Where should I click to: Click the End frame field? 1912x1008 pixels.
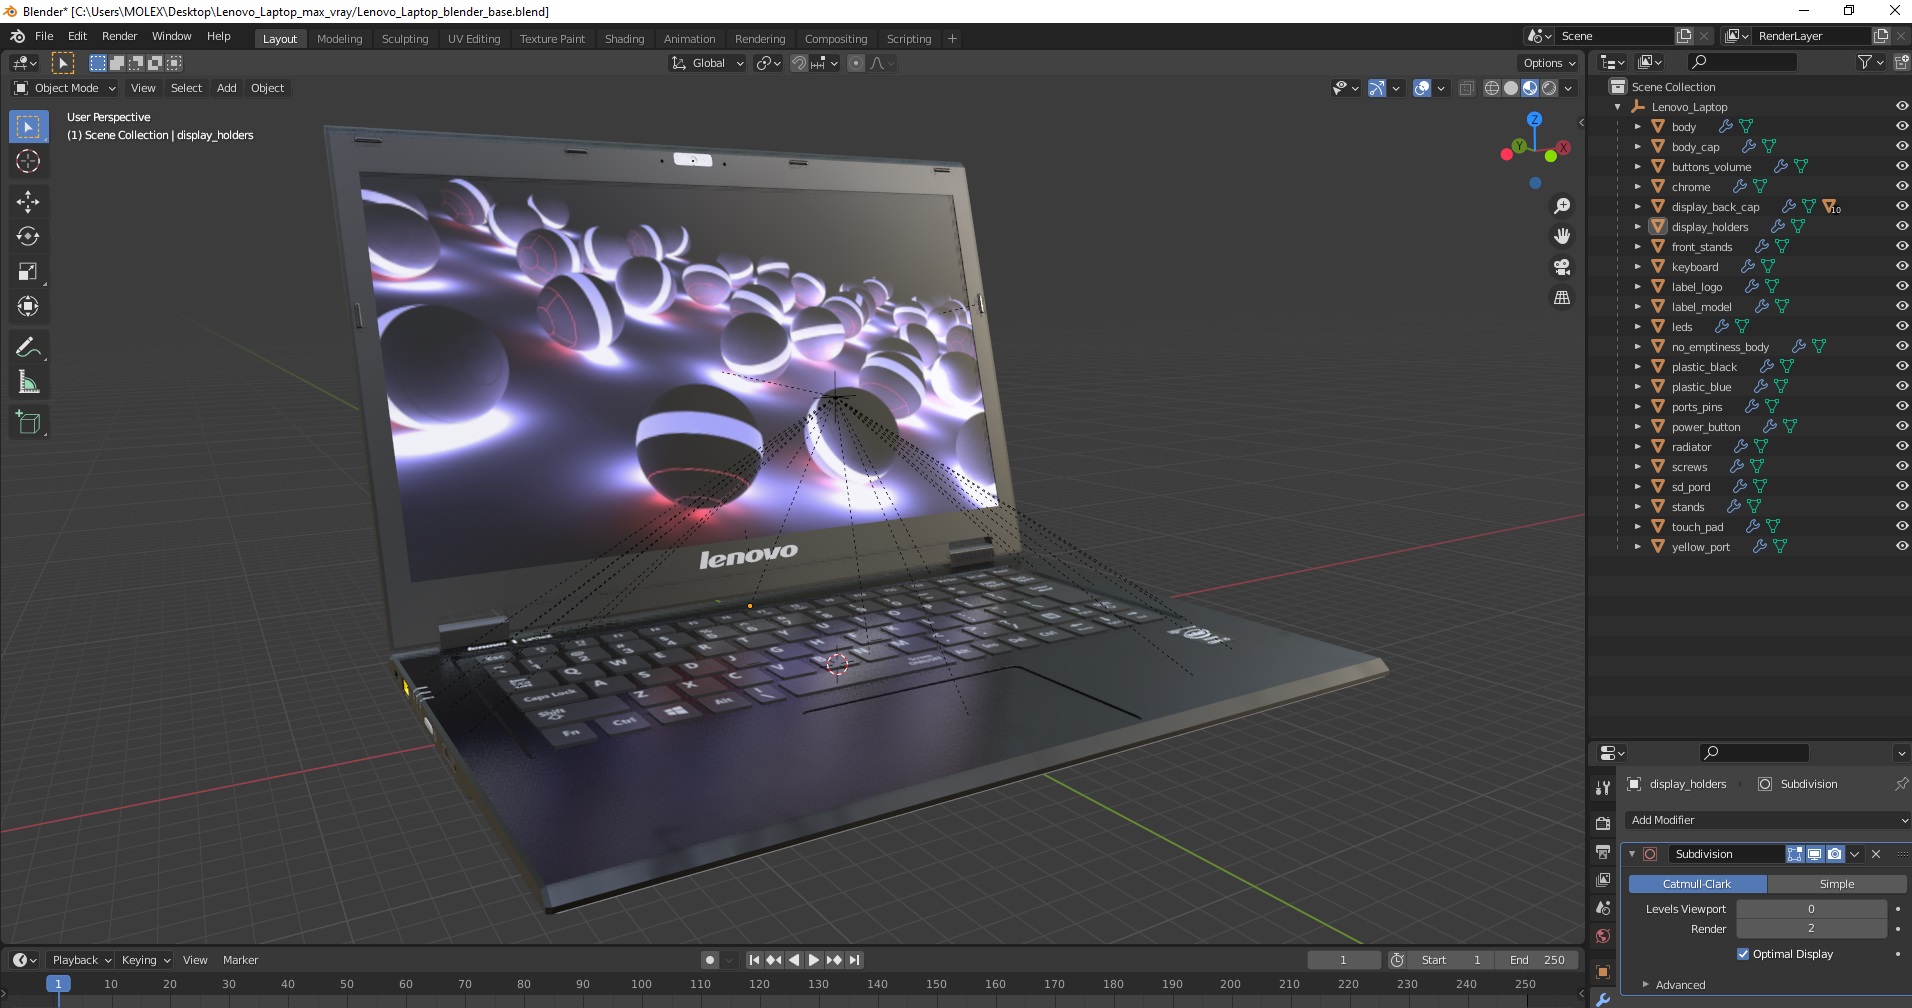[1537, 960]
